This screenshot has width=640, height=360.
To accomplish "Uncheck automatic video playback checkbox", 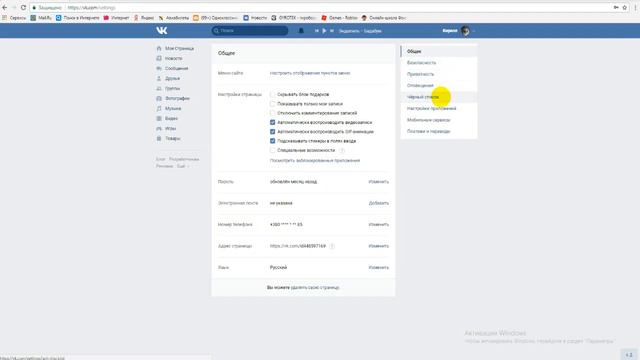I will pyautogui.click(x=272, y=122).
